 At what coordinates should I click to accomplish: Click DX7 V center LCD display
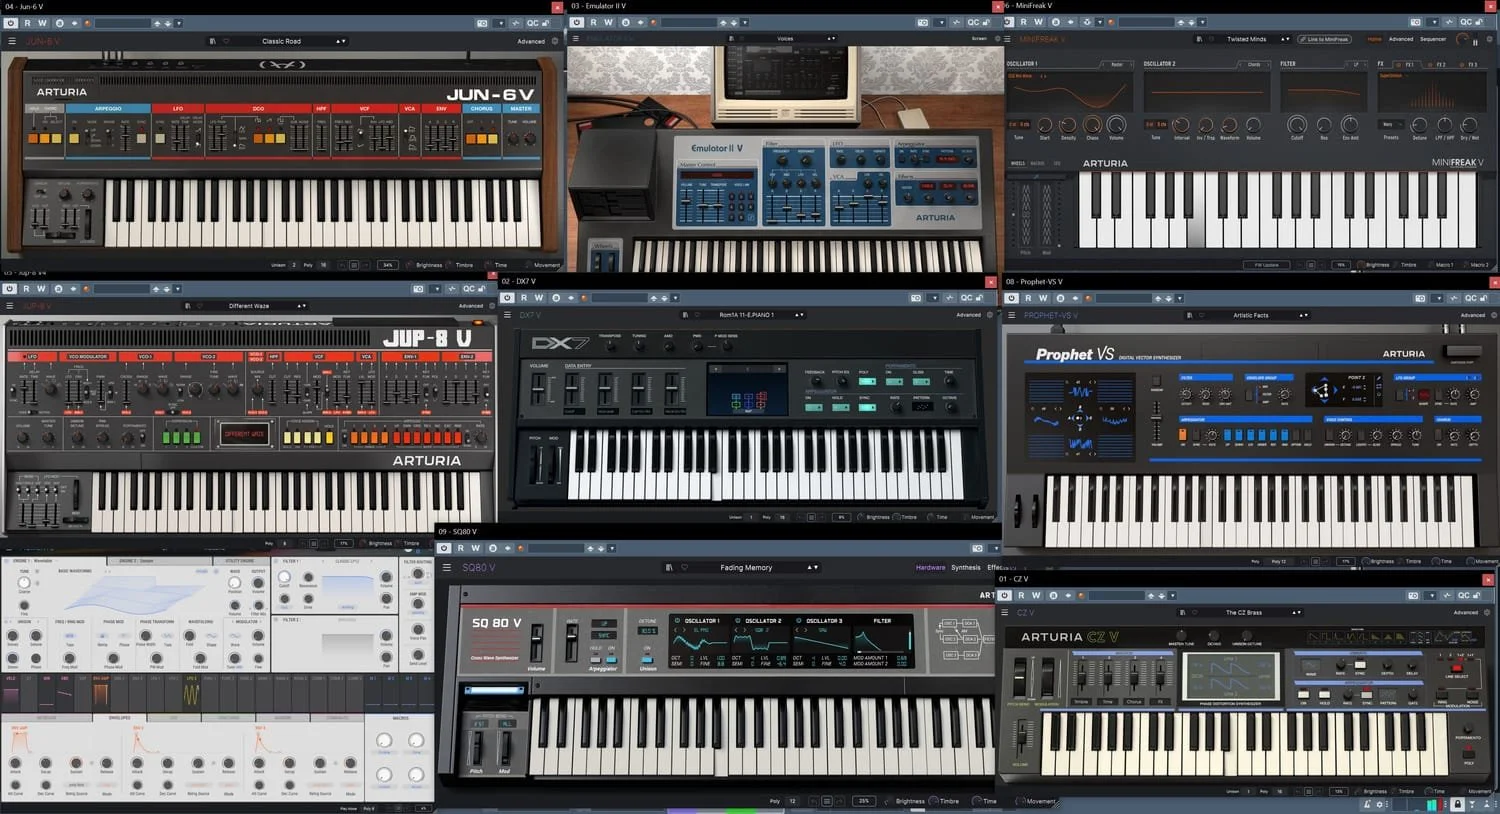pos(747,388)
